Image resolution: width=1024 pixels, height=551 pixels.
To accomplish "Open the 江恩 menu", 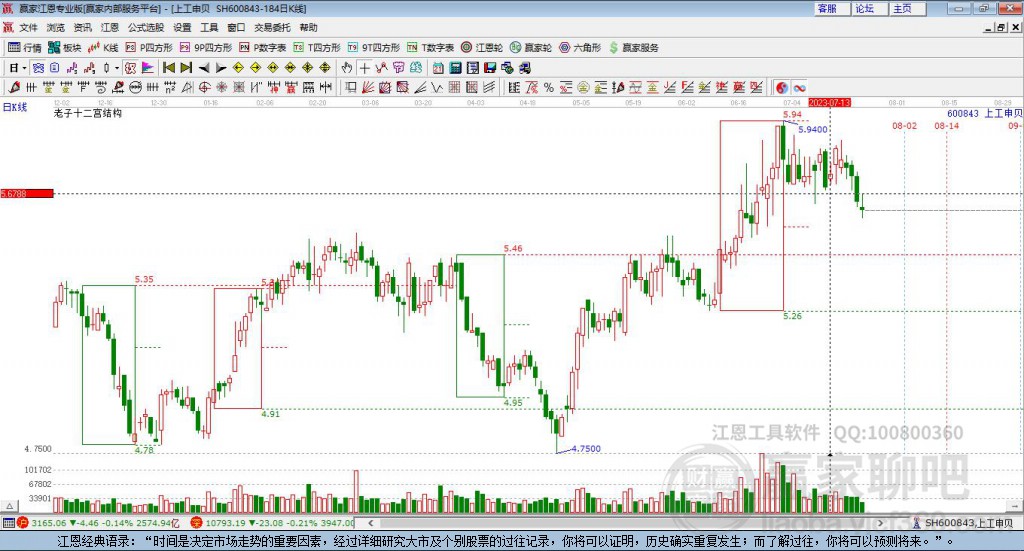I will tap(110, 27).
